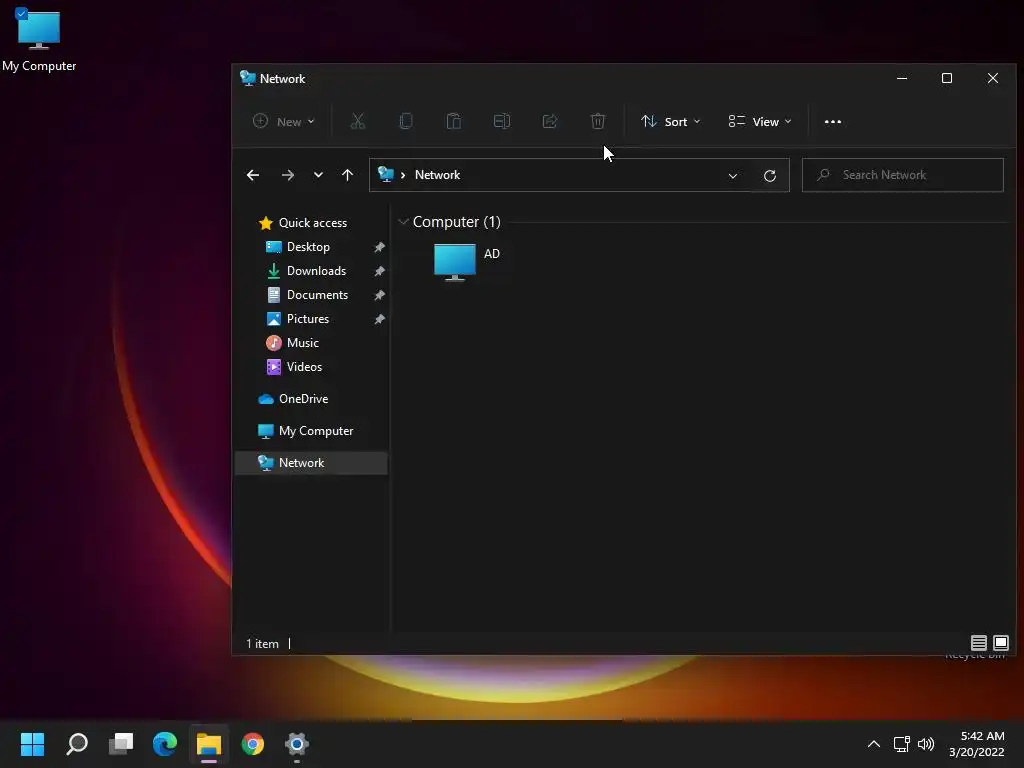Image resolution: width=1024 pixels, height=768 pixels.
Task: Unpin Desktop using its pin icon
Action: pyautogui.click(x=379, y=248)
